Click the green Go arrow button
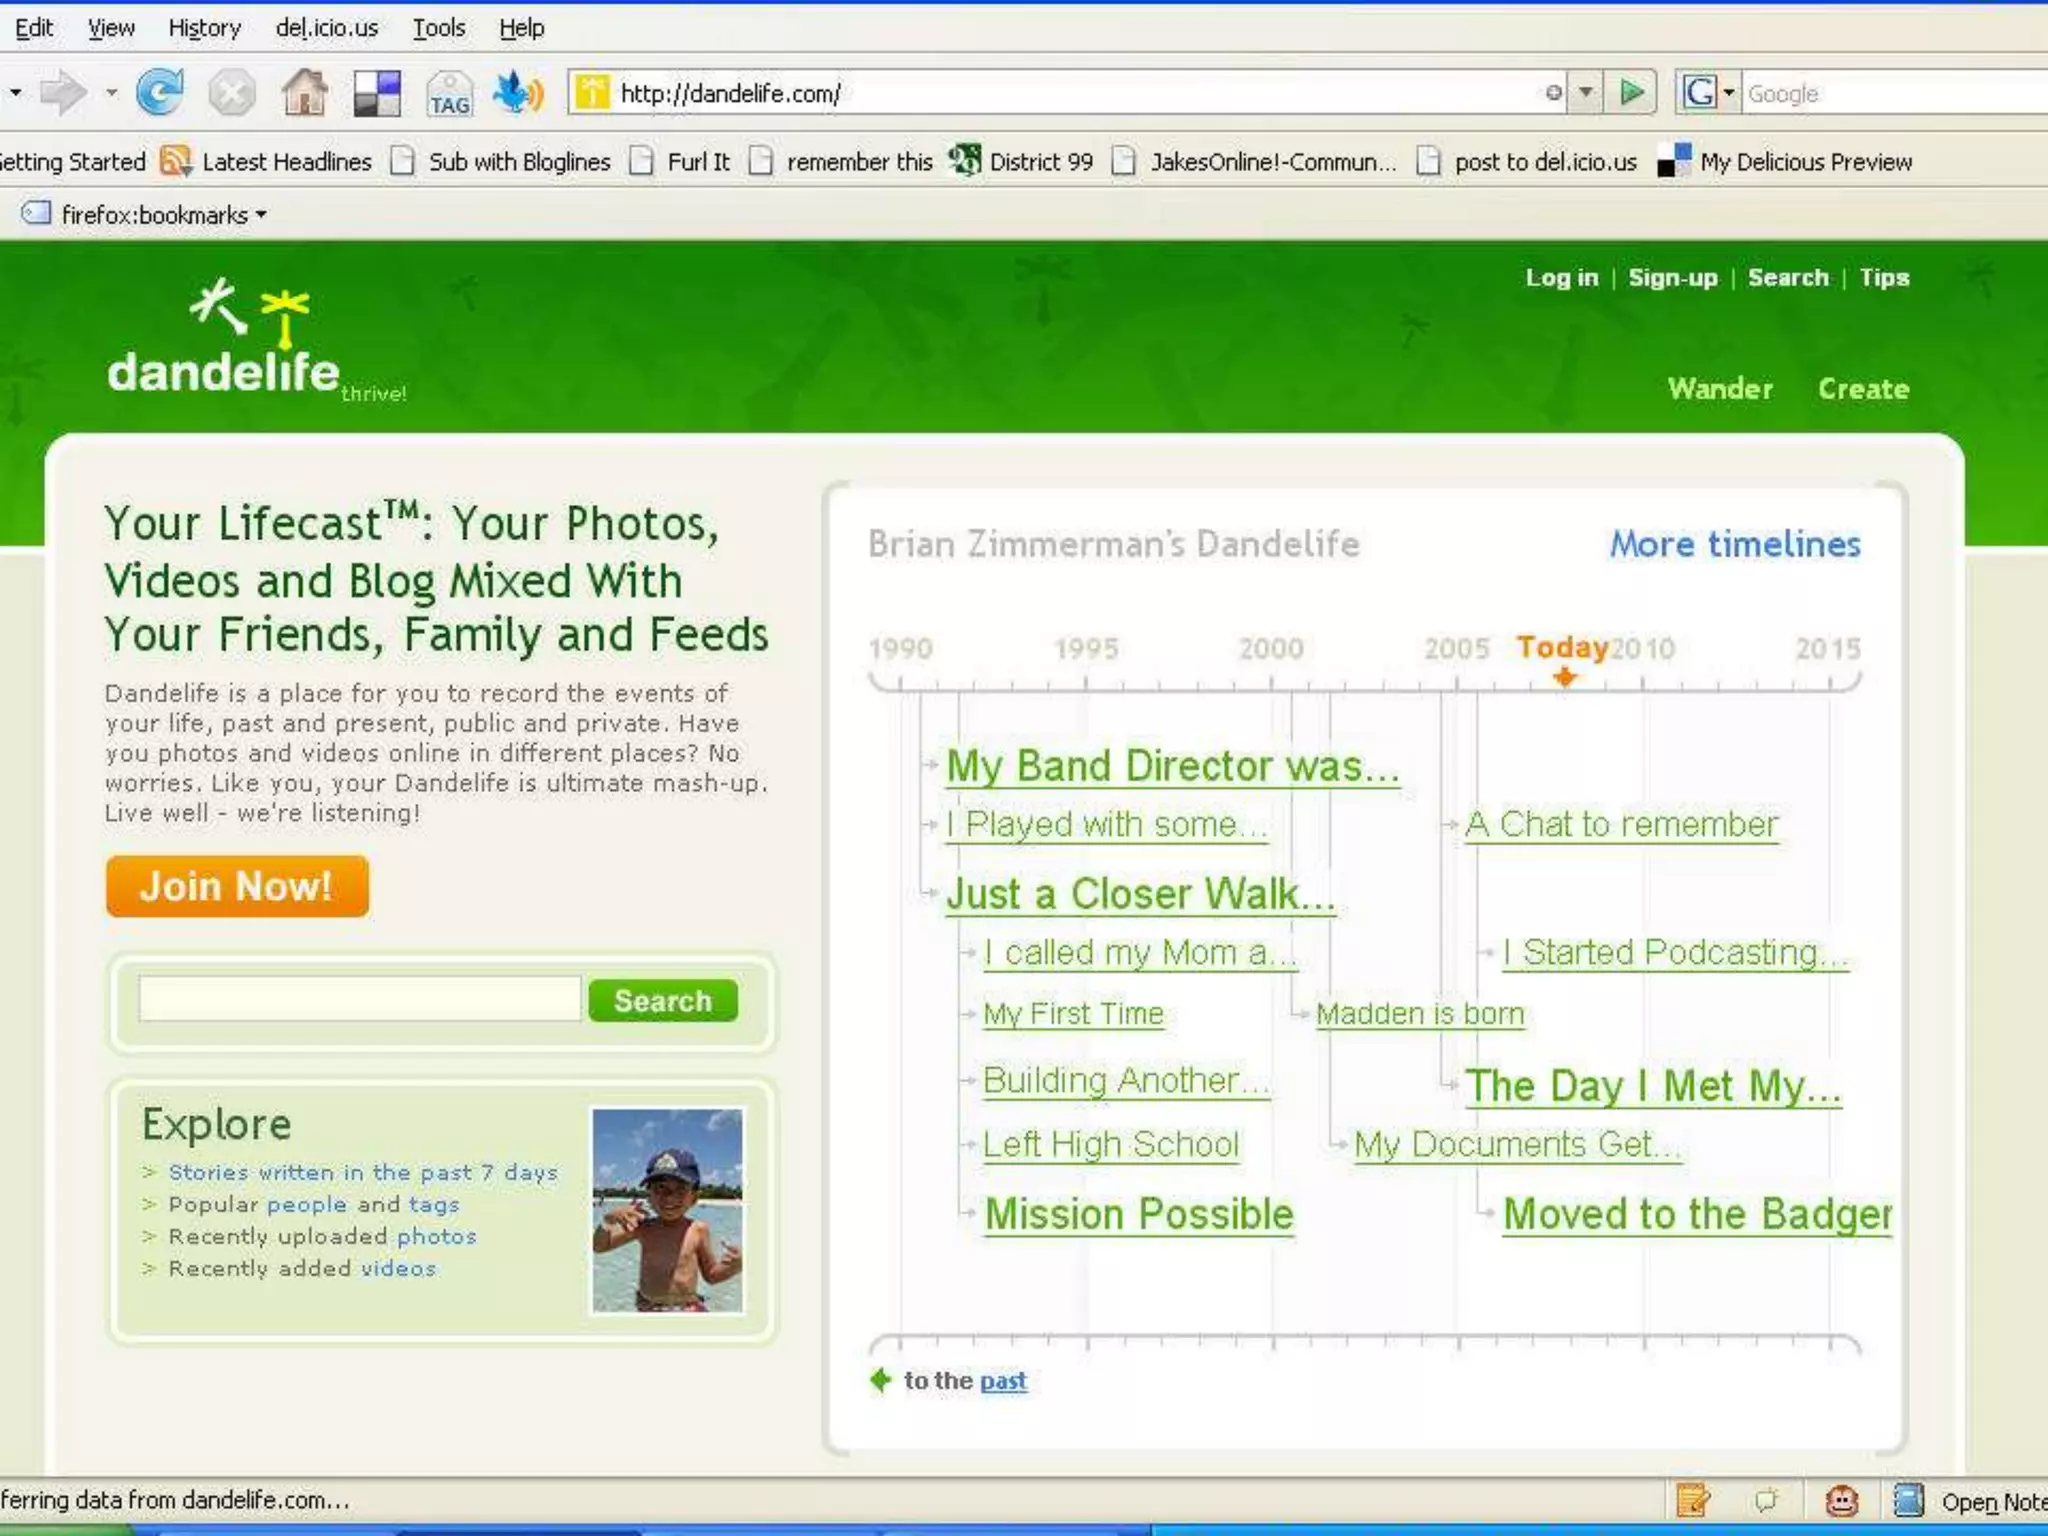 pos(1632,93)
